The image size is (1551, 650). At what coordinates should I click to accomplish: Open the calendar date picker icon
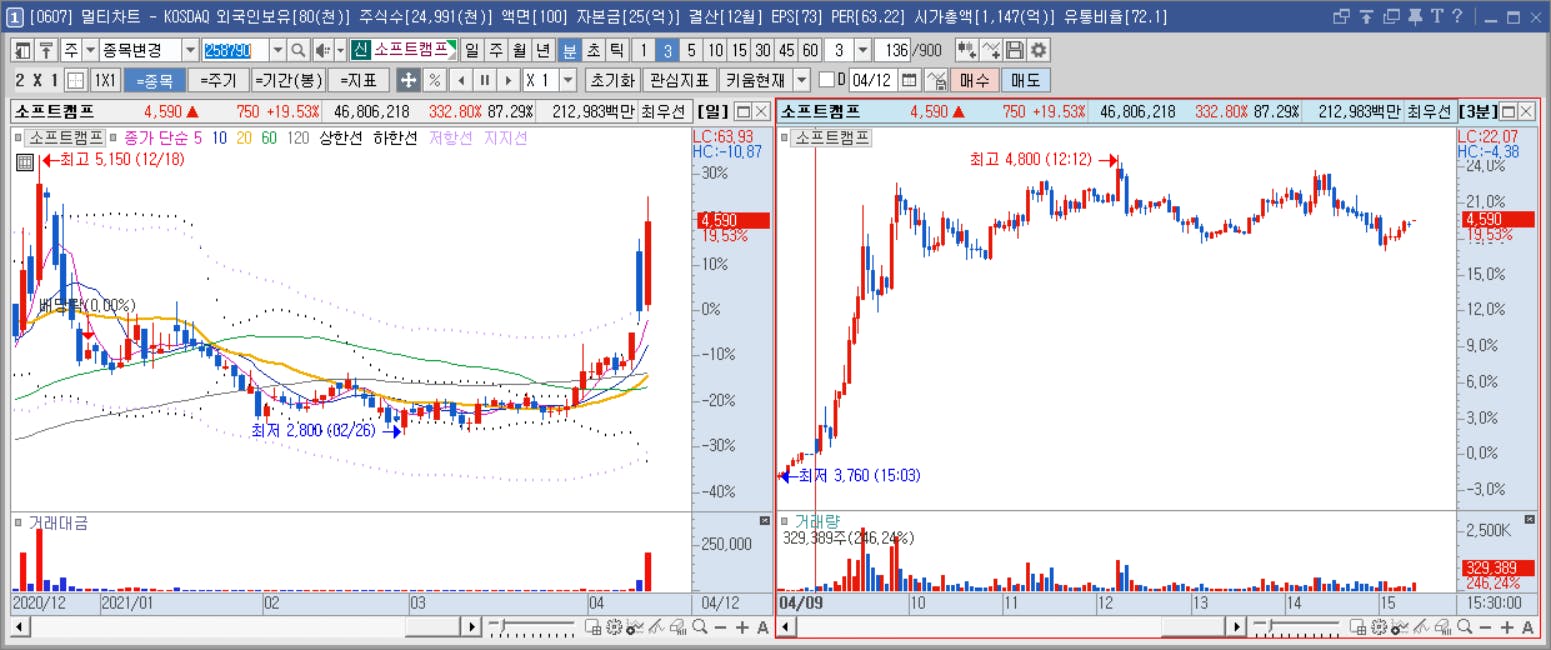(x=909, y=80)
